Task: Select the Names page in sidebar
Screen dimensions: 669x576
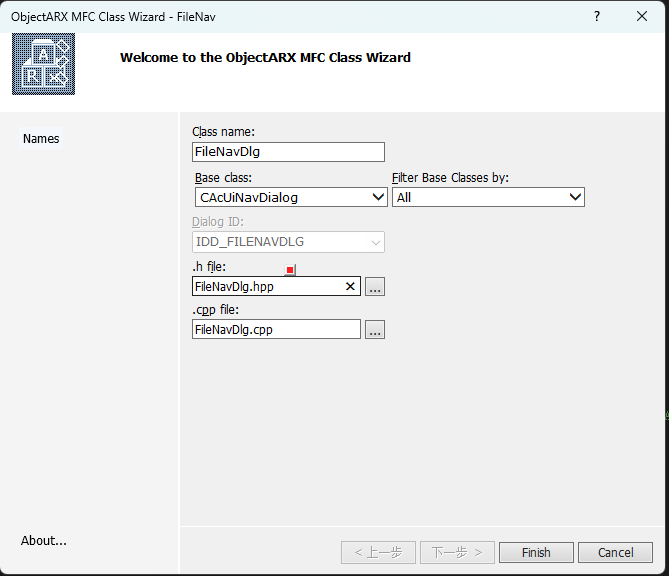Action: pyautogui.click(x=41, y=139)
